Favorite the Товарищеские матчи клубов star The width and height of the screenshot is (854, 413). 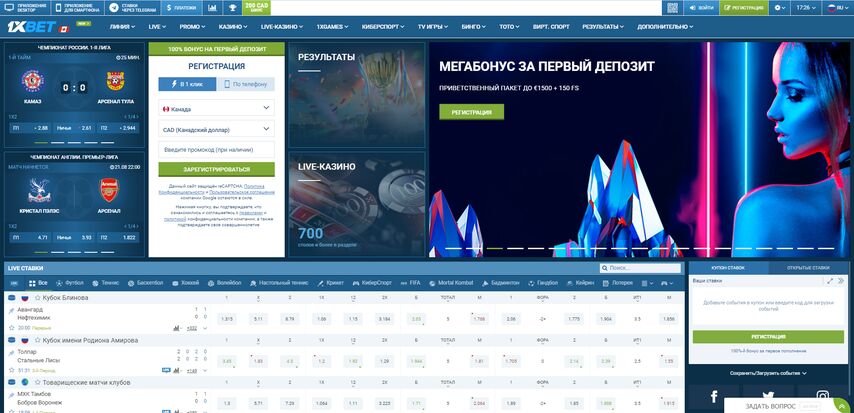[x=38, y=382]
